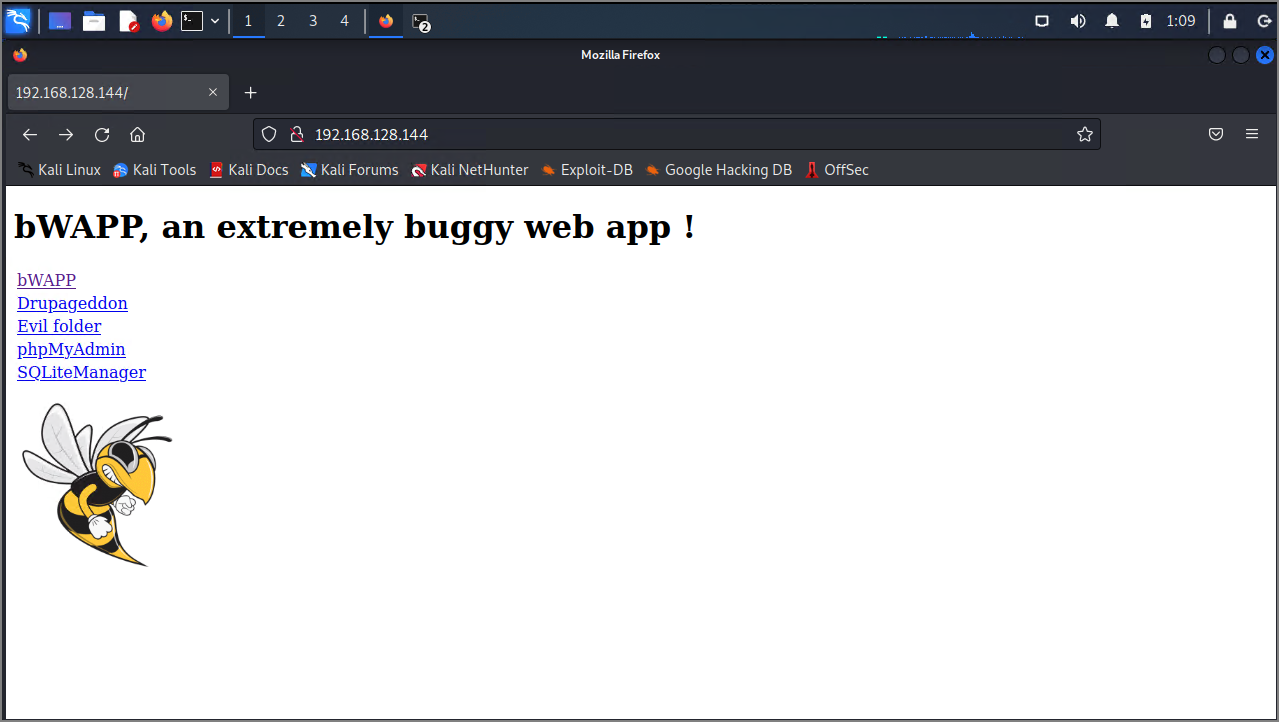Screen dimensions: 1279x722
Task: Switch to workspace 4
Action: (345, 20)
